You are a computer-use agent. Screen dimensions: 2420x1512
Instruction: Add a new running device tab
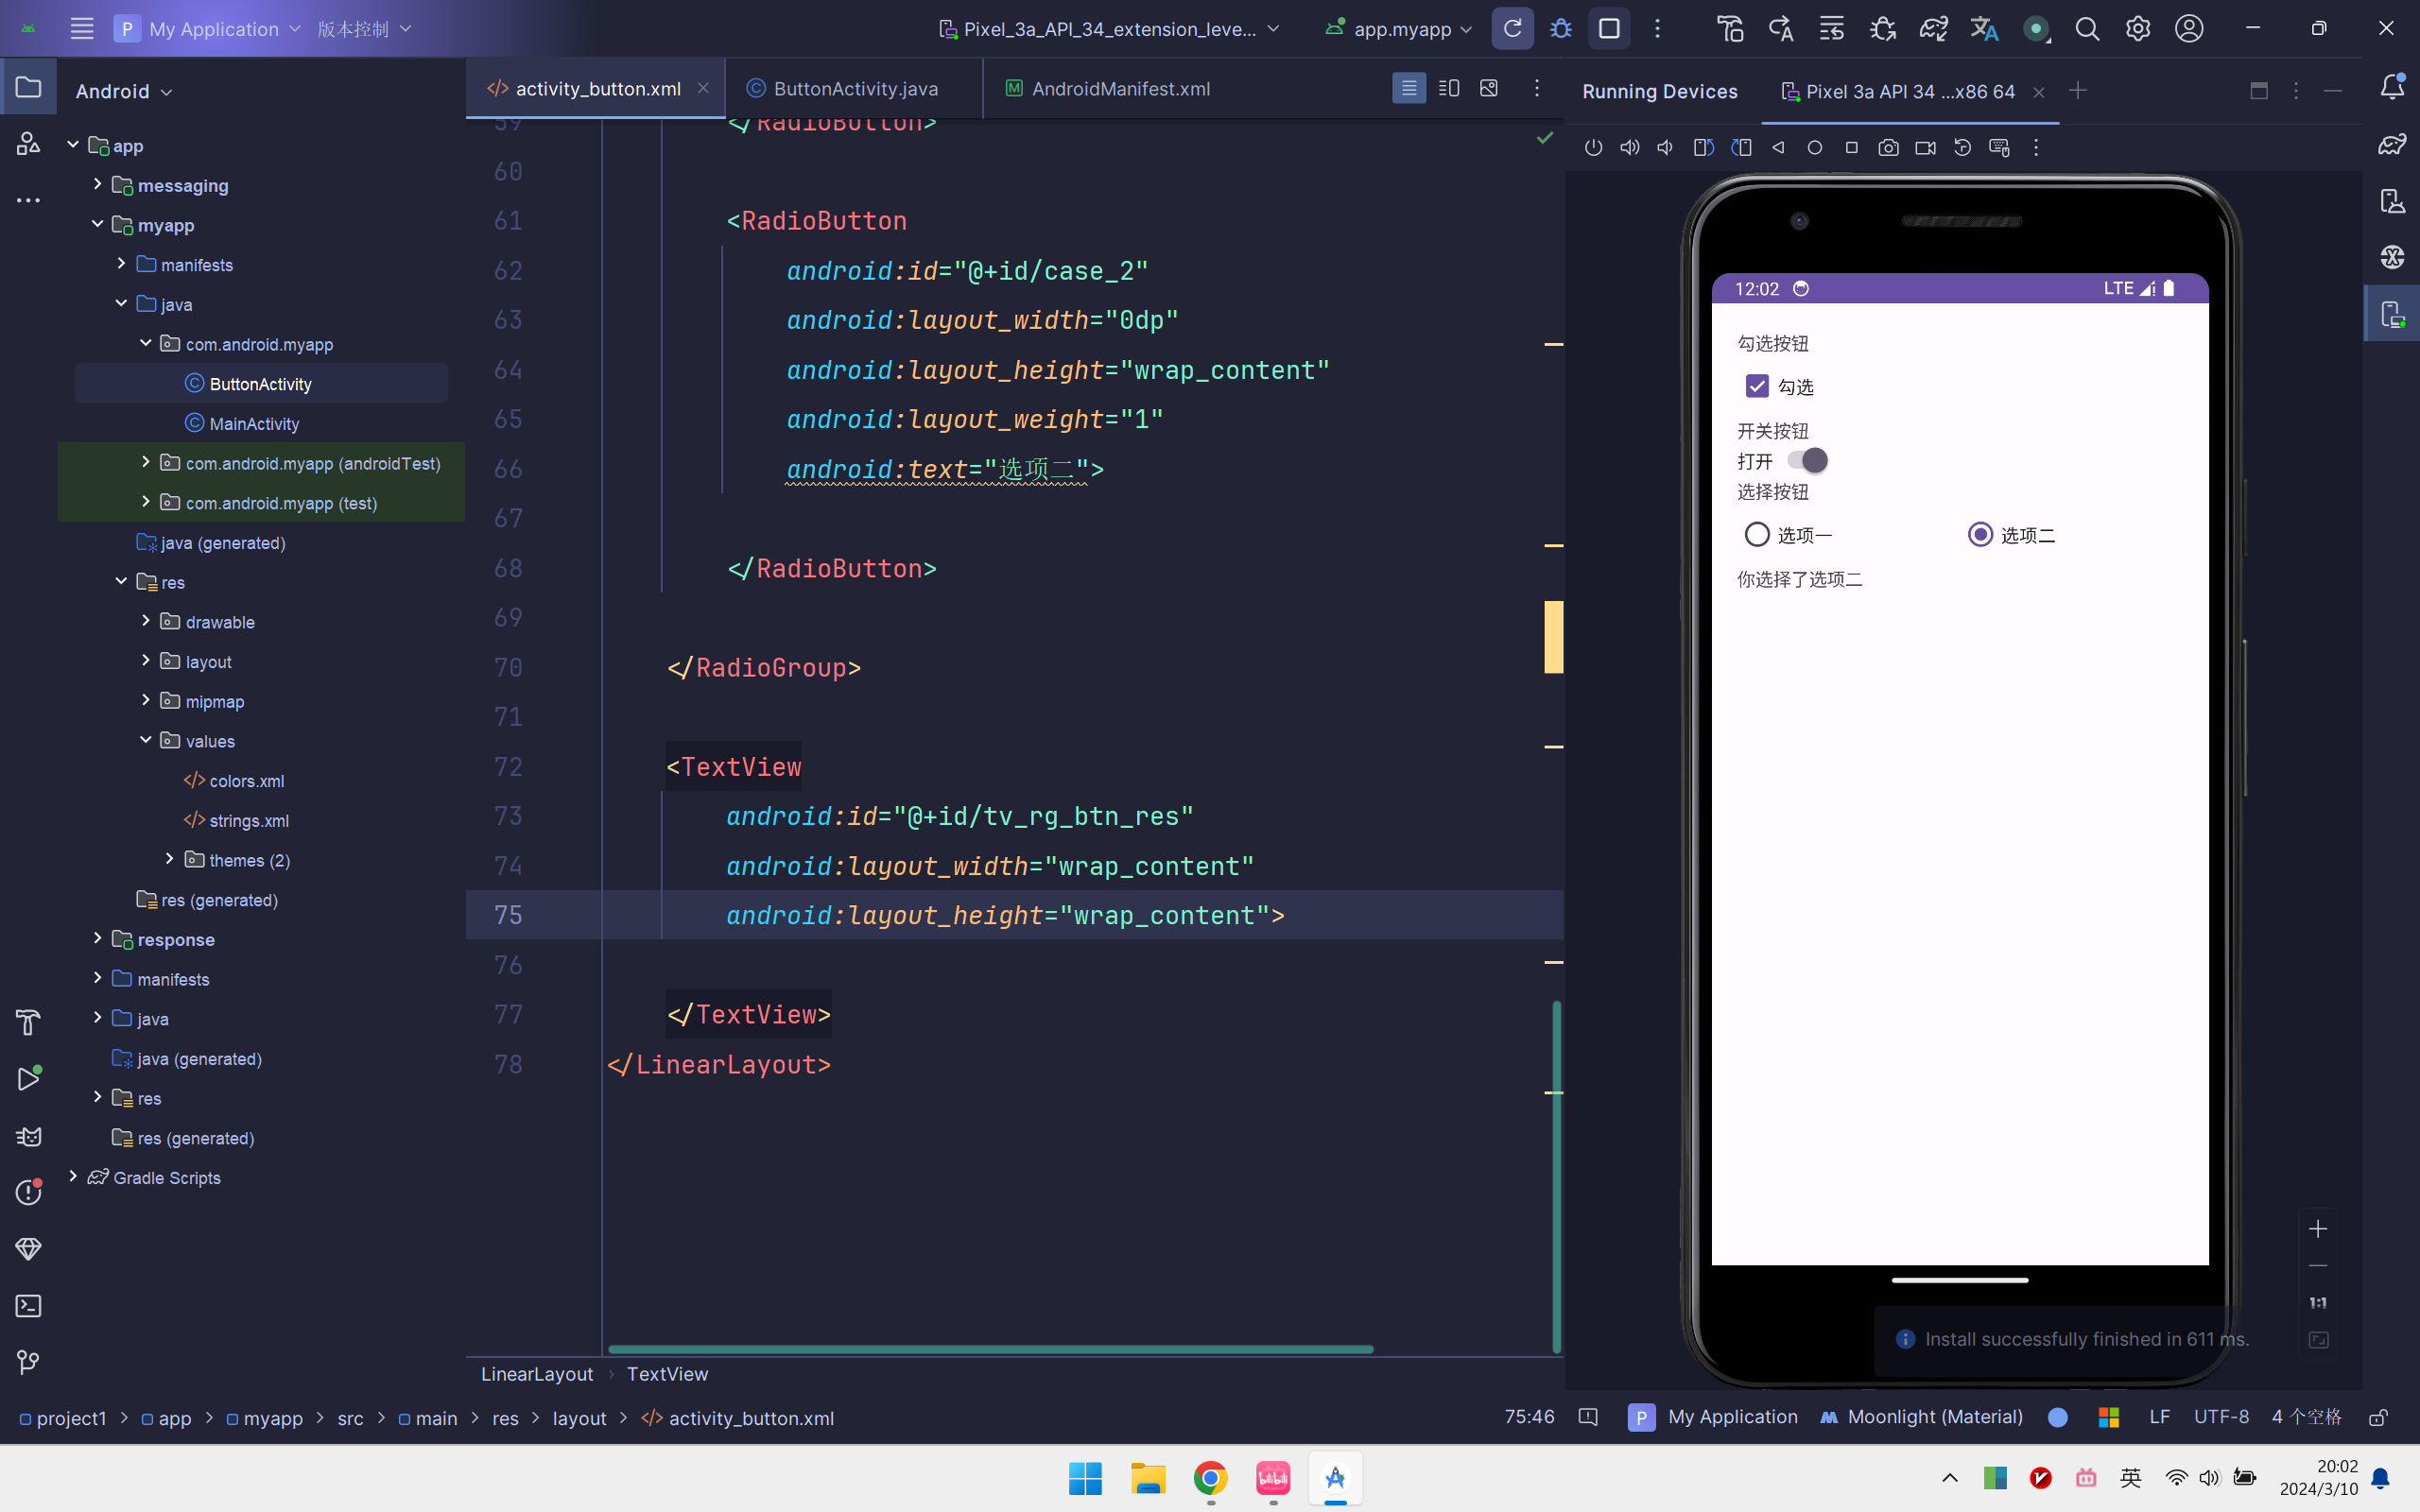pos(2078,91)
